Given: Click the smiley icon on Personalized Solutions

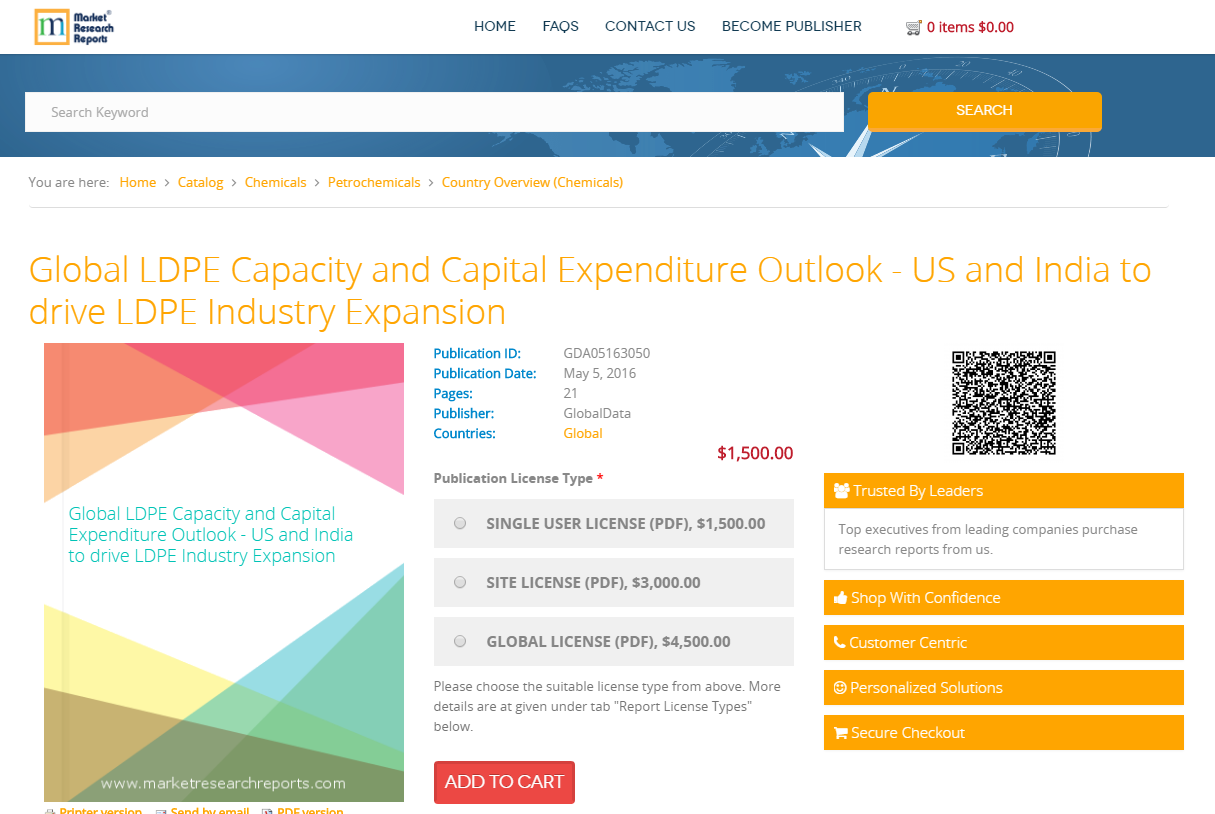Looking at the screenshot, I should coord(840,687).
